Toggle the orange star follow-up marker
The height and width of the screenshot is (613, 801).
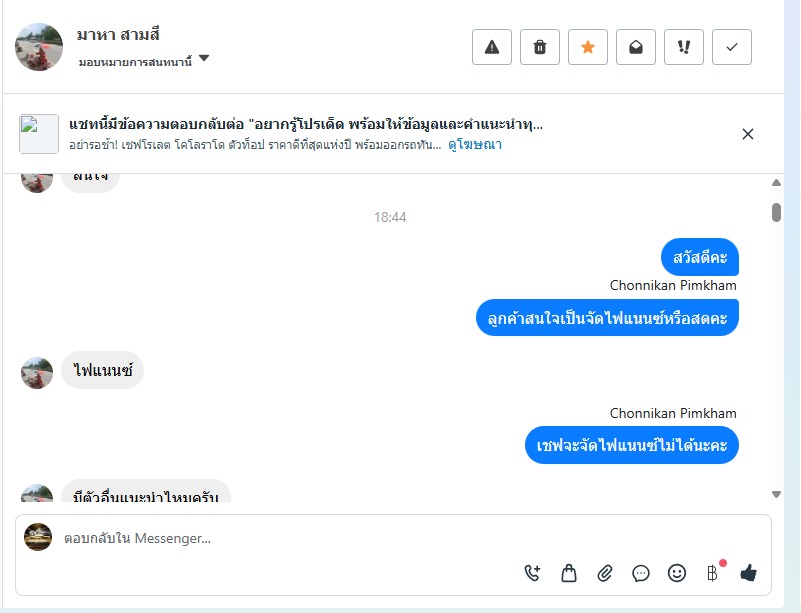pos(587,47)
